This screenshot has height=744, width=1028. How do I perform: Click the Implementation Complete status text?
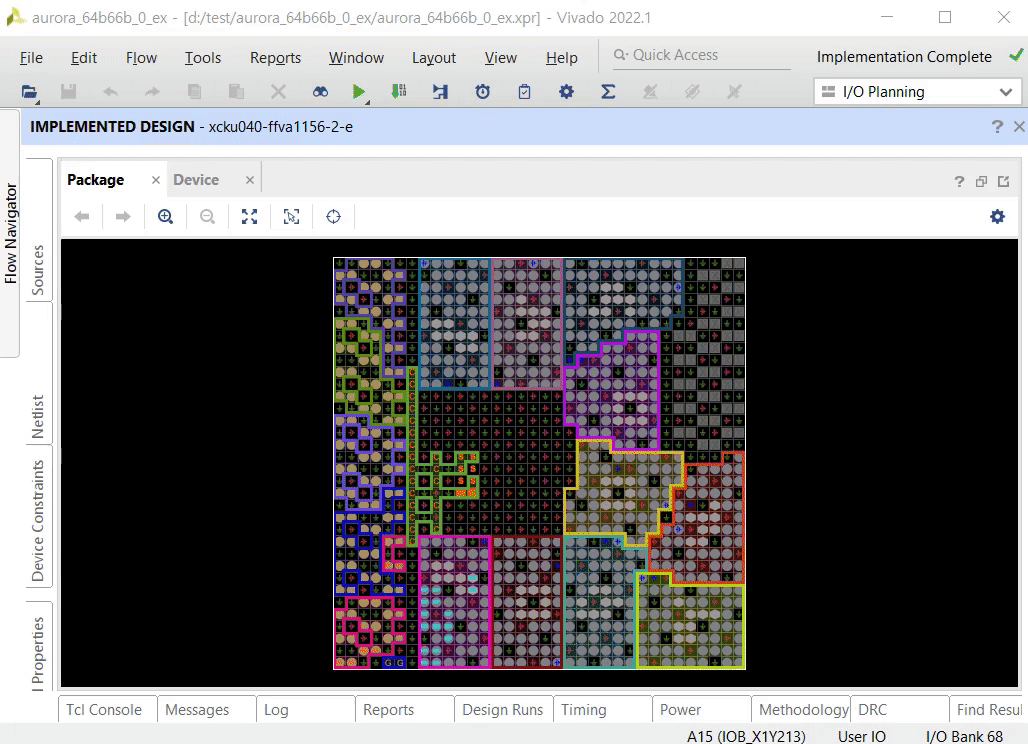point(904,57)
